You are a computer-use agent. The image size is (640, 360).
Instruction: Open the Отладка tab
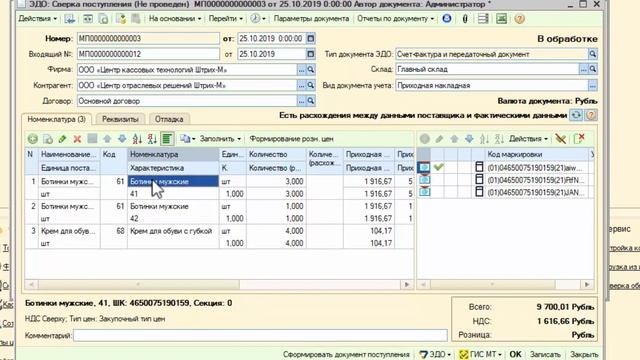tap(169, 119)
